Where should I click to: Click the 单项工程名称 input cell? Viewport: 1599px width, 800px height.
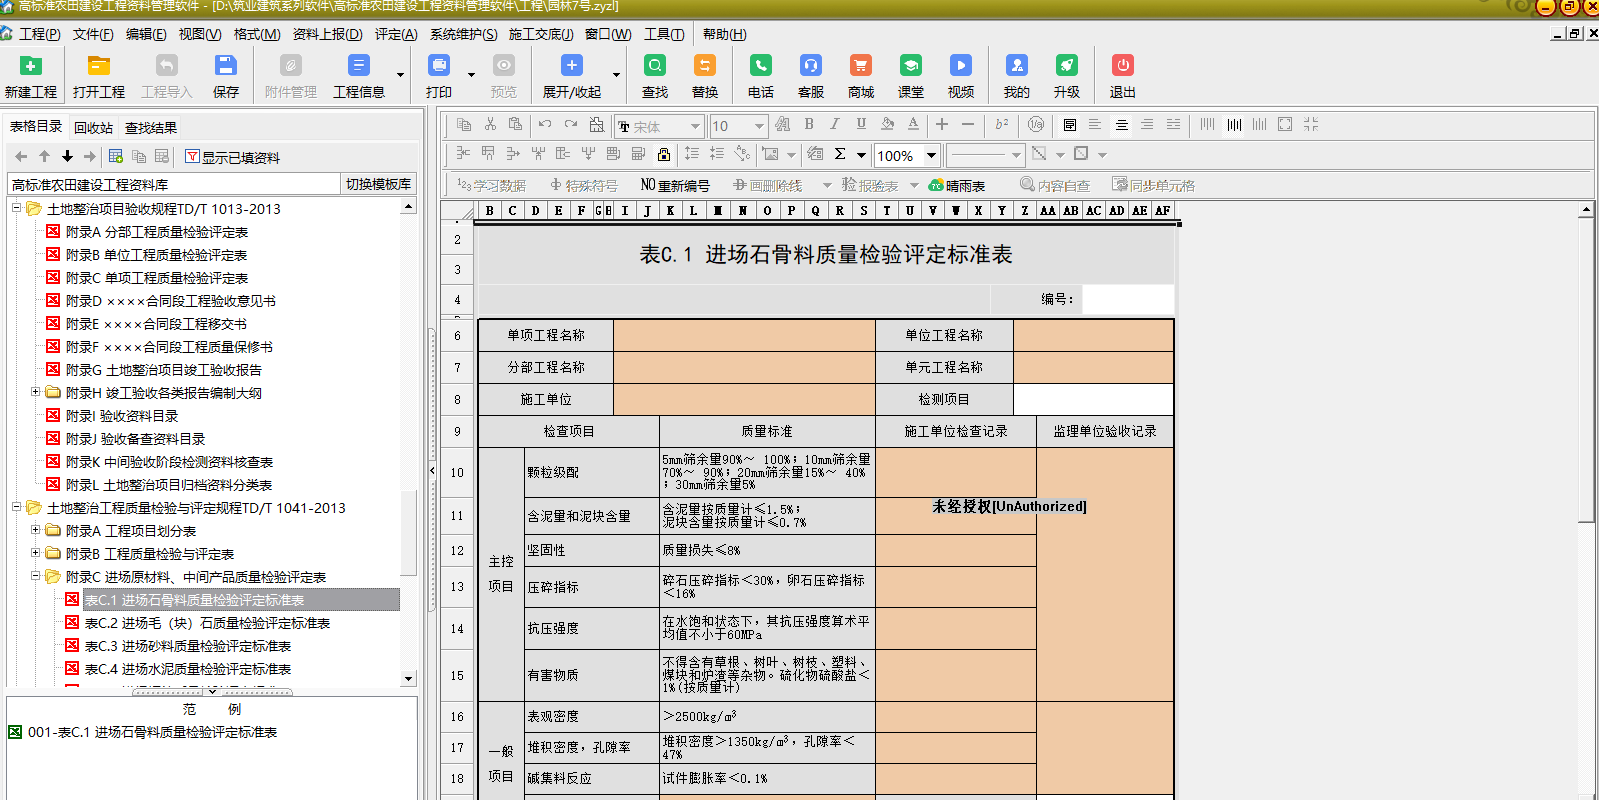click(x=744, y=336)
